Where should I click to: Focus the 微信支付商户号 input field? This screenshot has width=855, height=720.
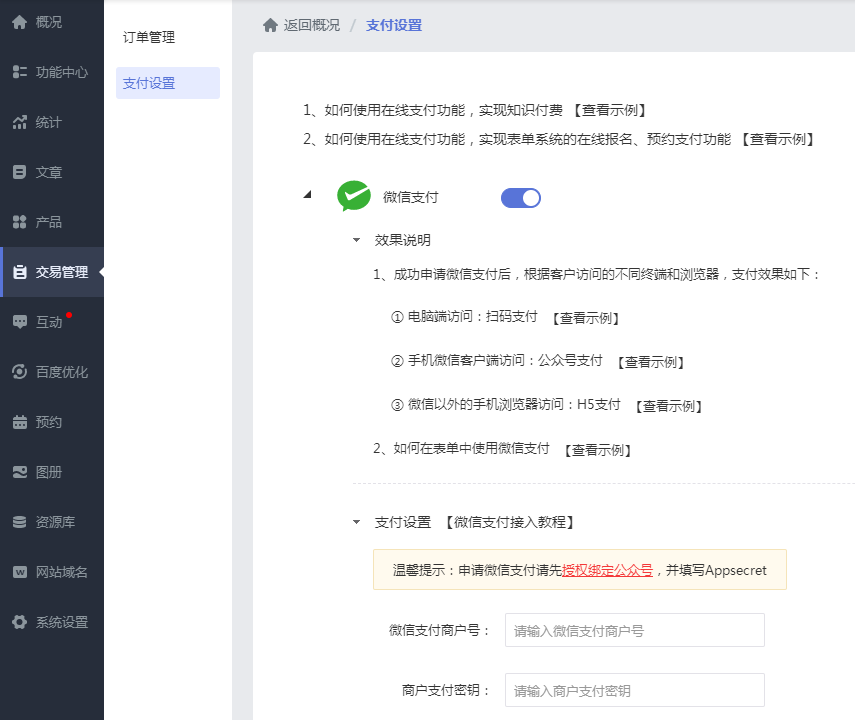pyautogui.click(x=635, y=631)
